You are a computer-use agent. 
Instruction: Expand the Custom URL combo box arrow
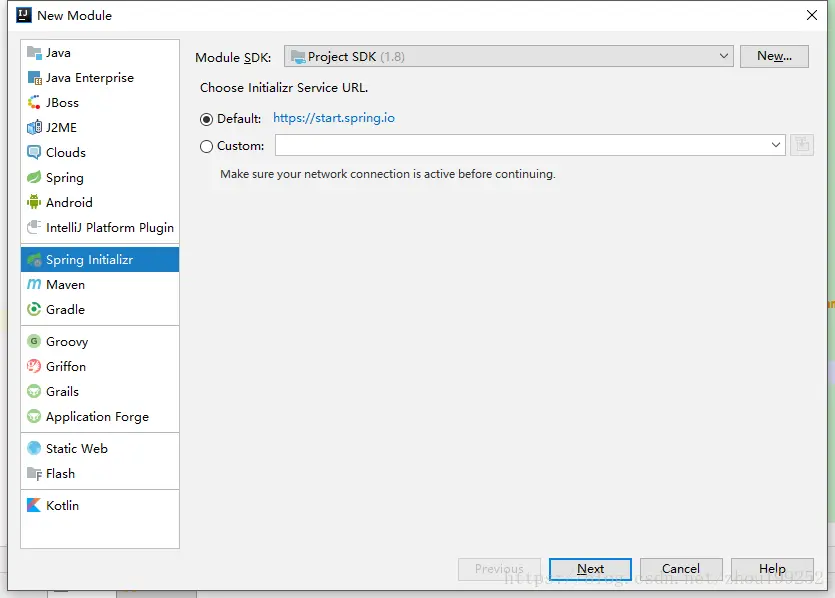(776, 146)
